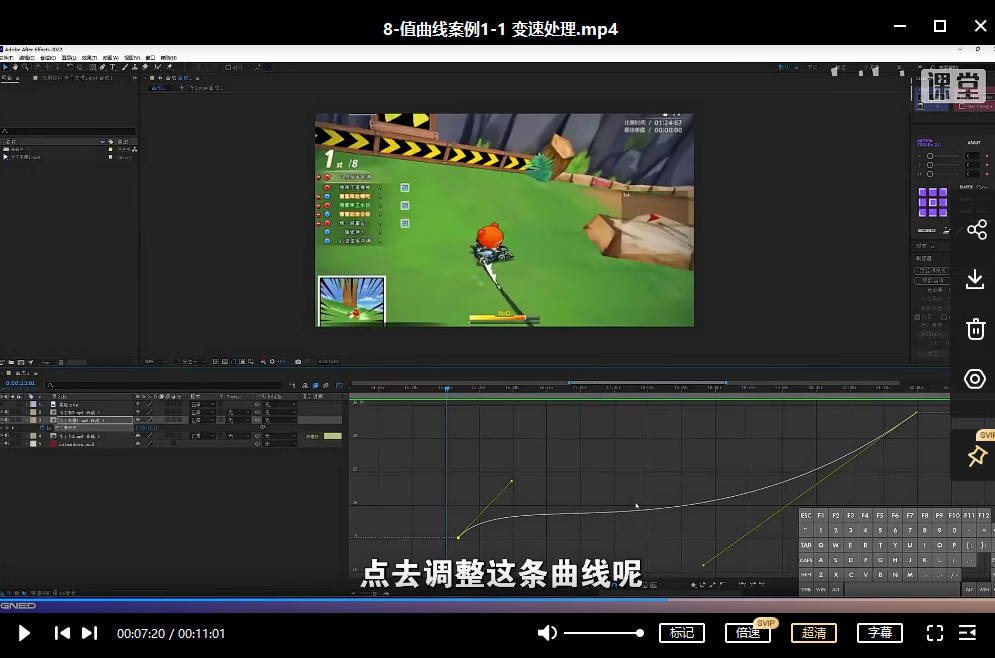The image size is (995, 658).
Task: Click the 标记 mark button
Action: [x=682, y=632]
